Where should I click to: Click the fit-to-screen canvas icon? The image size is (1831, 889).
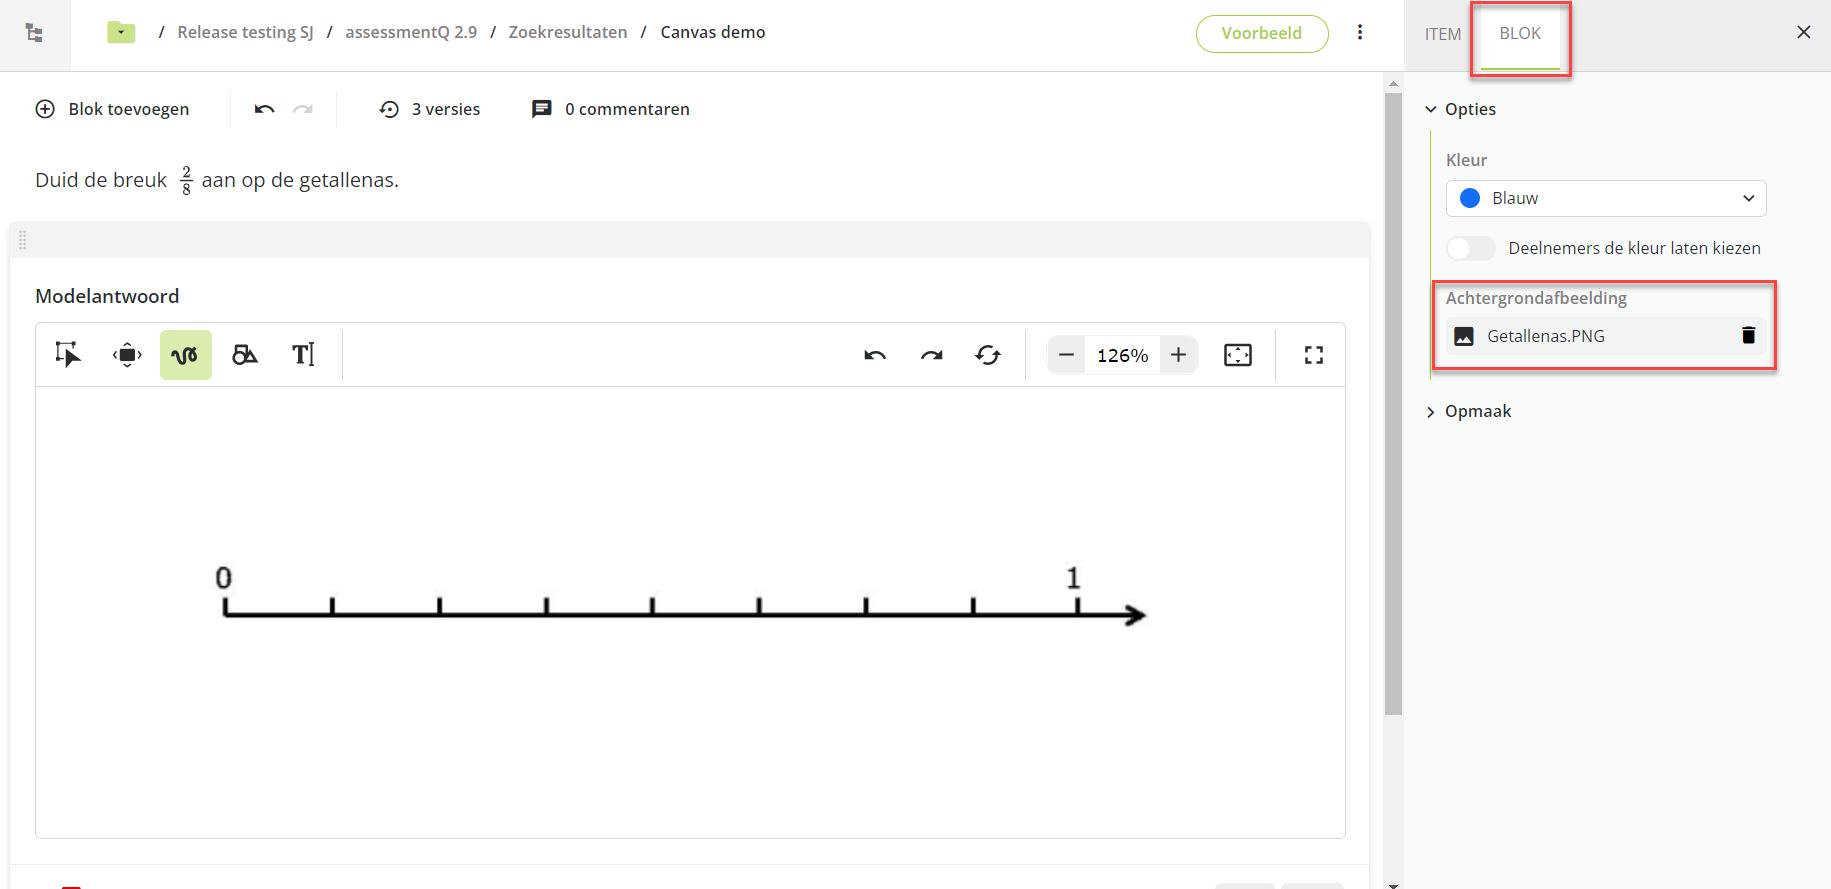1237,355
